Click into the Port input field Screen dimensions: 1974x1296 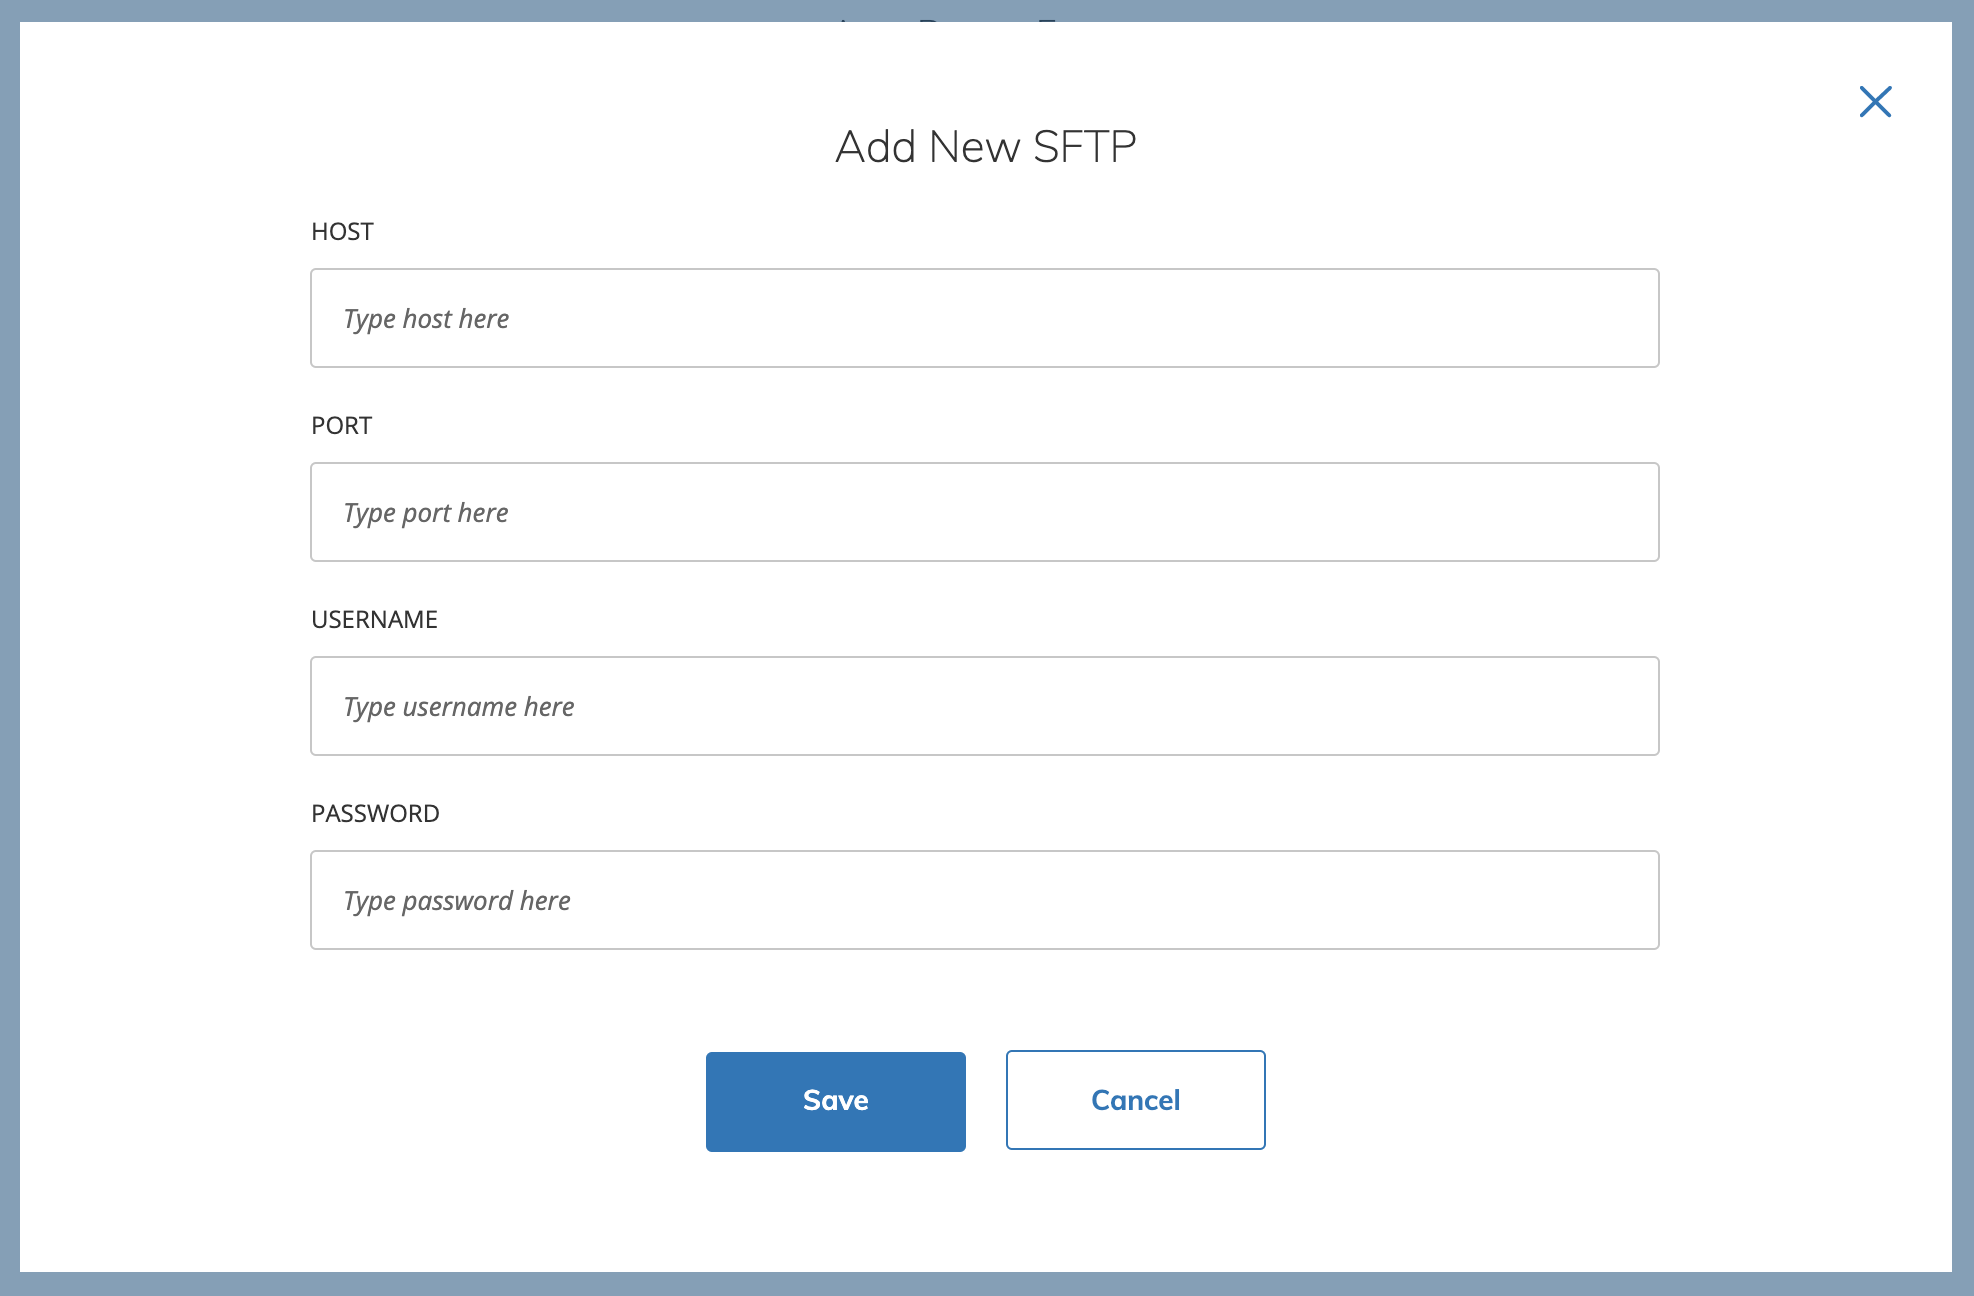click(x=985, y=512)
